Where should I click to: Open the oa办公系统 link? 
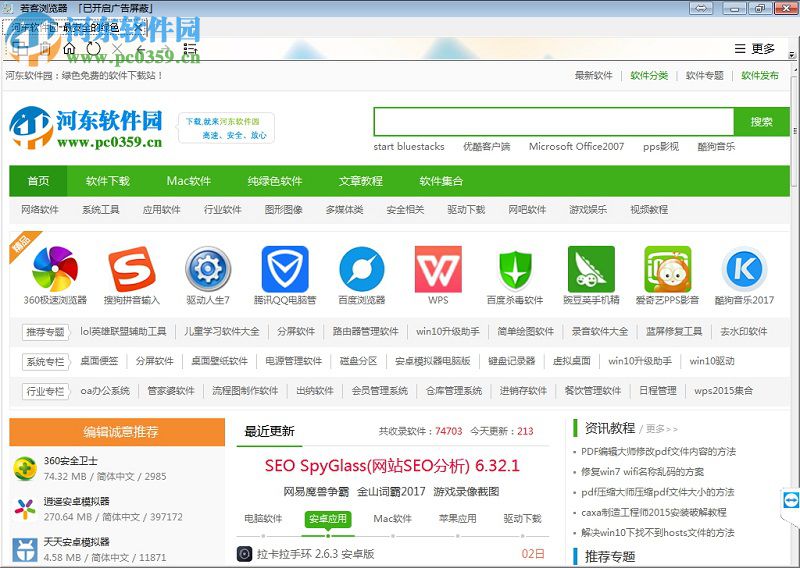pos(105,391)
